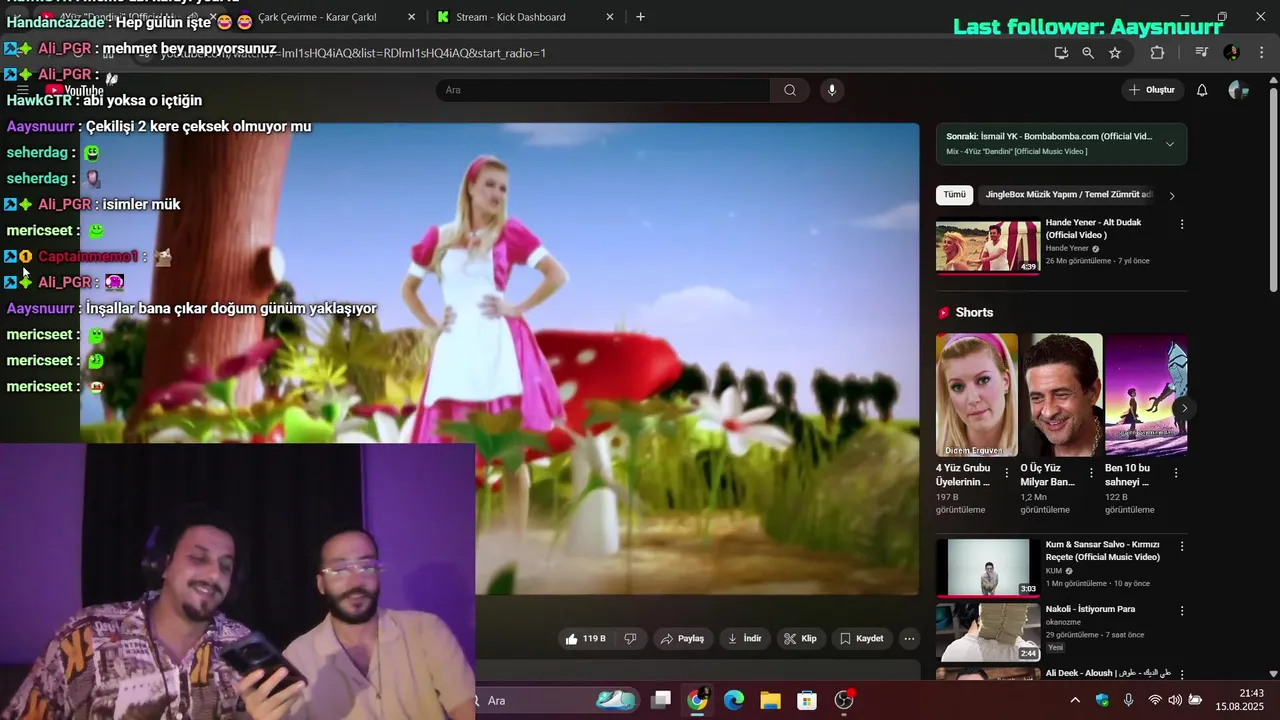Open options for O Üç Yüz Milyar Ban short

(x=1091, y=473)
